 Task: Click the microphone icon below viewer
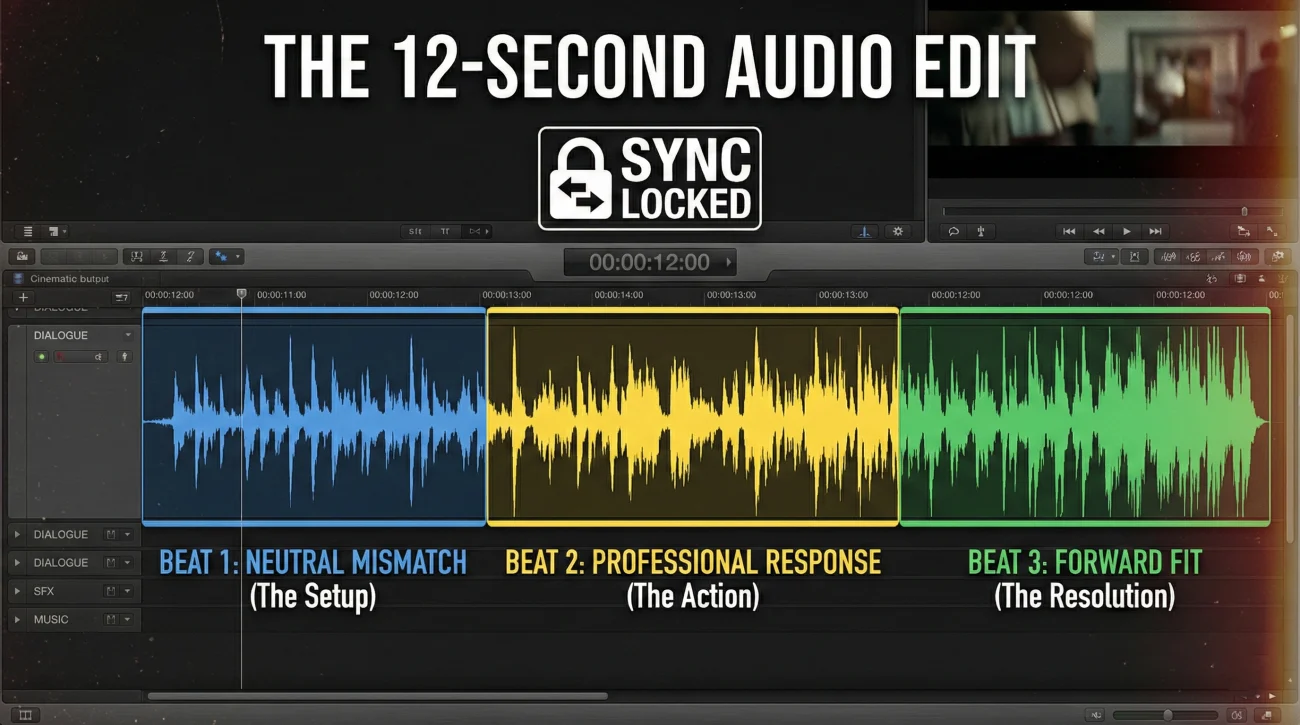pos(981,231)
